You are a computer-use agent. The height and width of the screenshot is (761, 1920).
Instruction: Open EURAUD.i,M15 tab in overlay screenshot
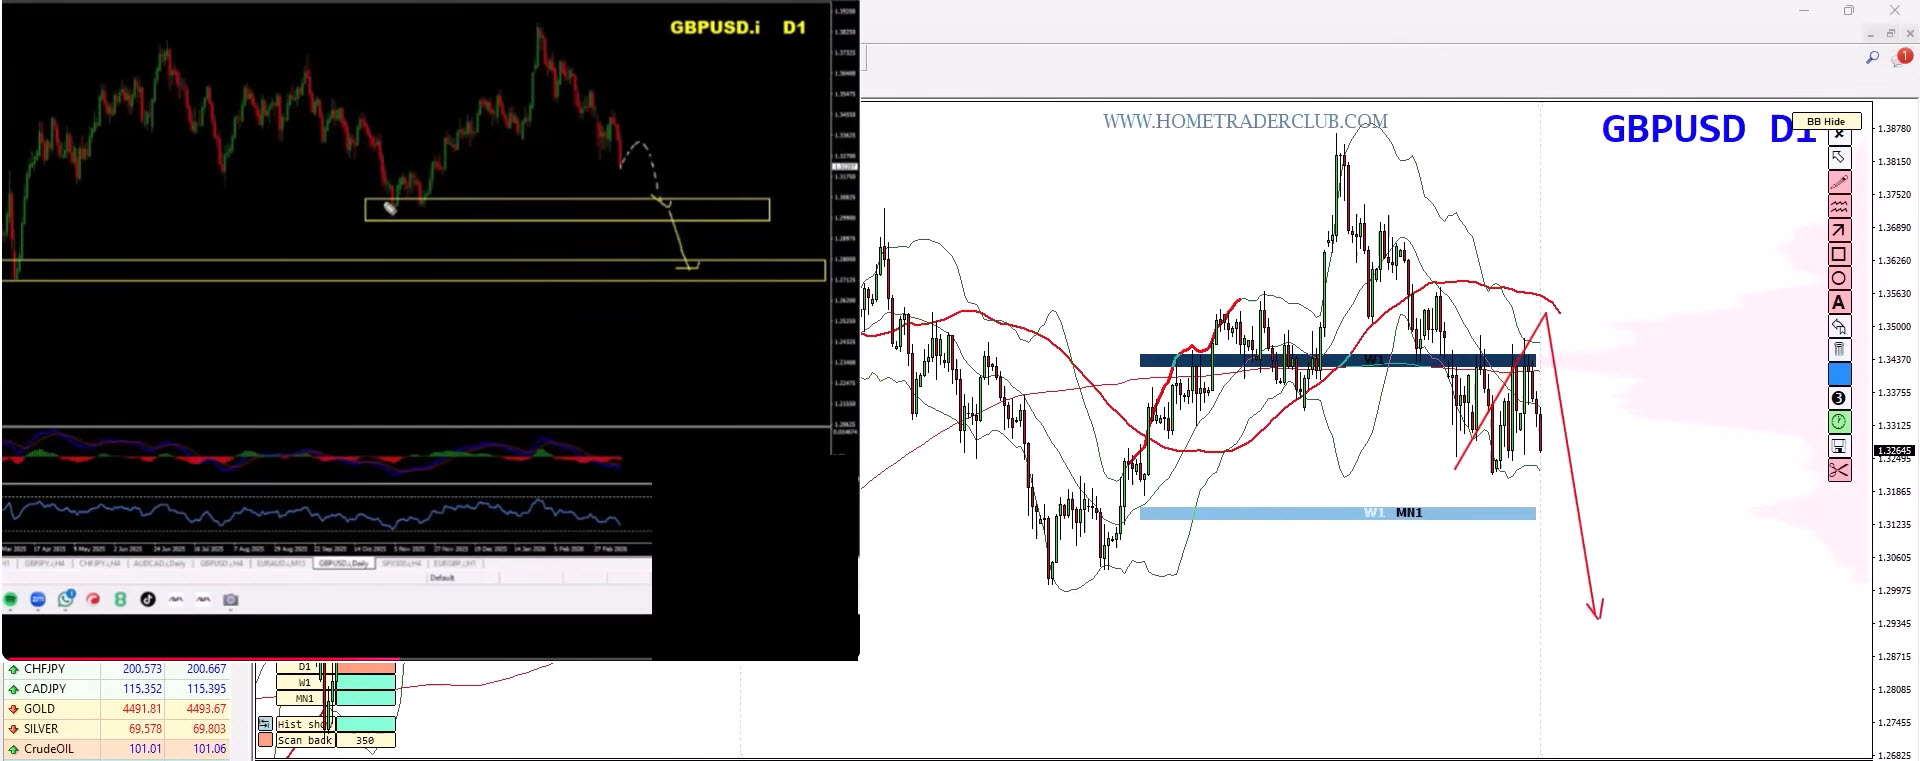tap(281, 563)
